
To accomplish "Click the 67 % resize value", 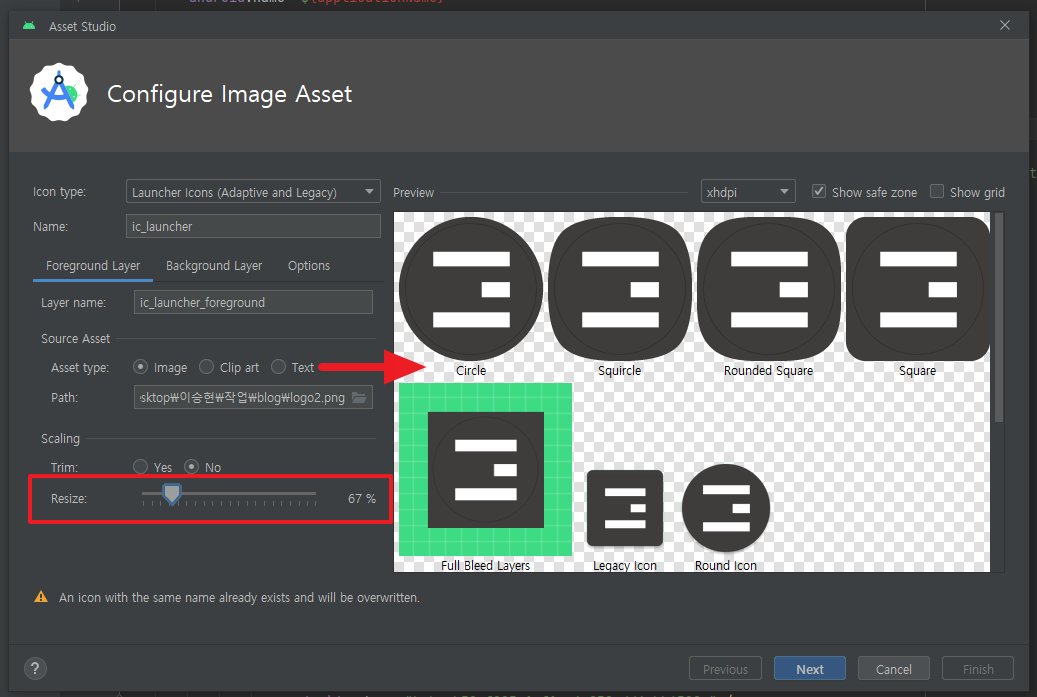I will pos(362,499).
